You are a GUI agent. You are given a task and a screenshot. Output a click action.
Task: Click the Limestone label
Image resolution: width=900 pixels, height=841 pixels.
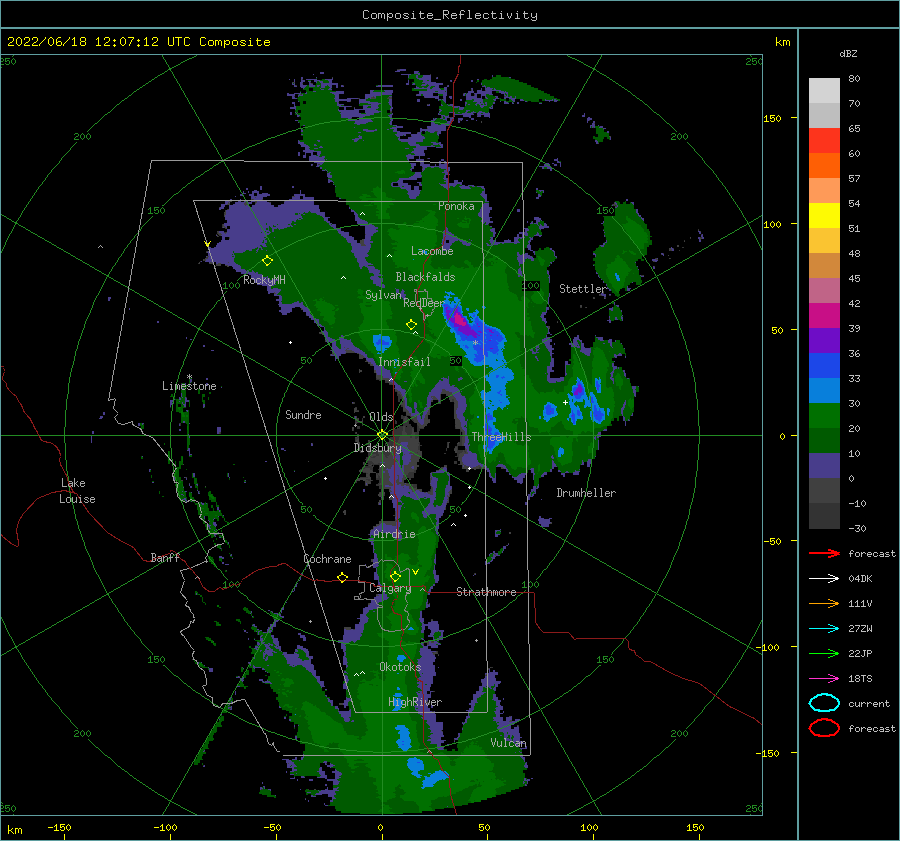coord(189,386)
